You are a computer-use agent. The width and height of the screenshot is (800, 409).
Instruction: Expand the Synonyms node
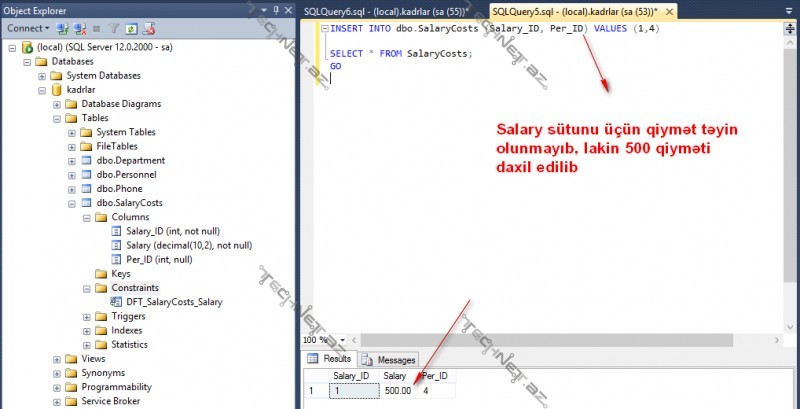[x=57, y=373]
